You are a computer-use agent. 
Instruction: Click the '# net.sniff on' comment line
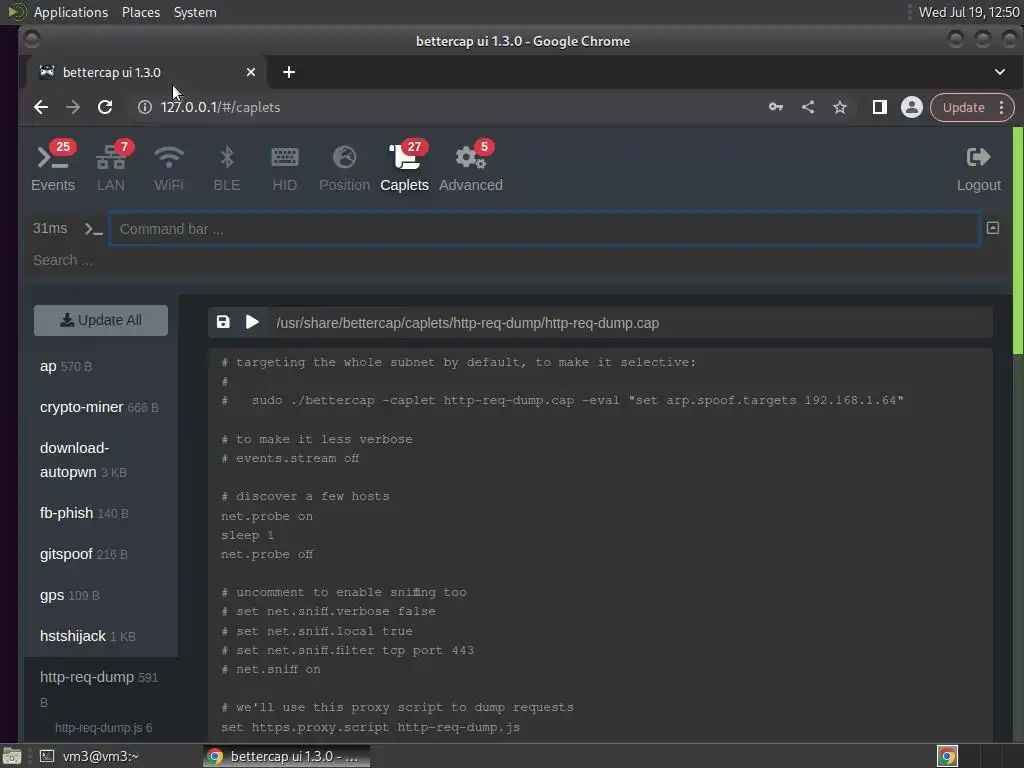tap(270, 669)
